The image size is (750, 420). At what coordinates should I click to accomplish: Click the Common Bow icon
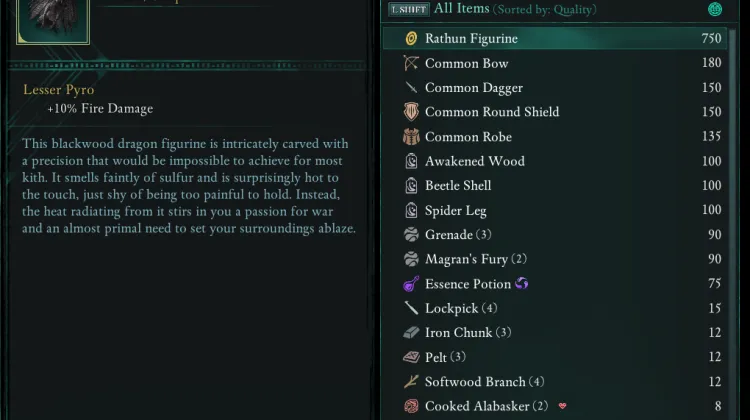click(x=411, y=63)
